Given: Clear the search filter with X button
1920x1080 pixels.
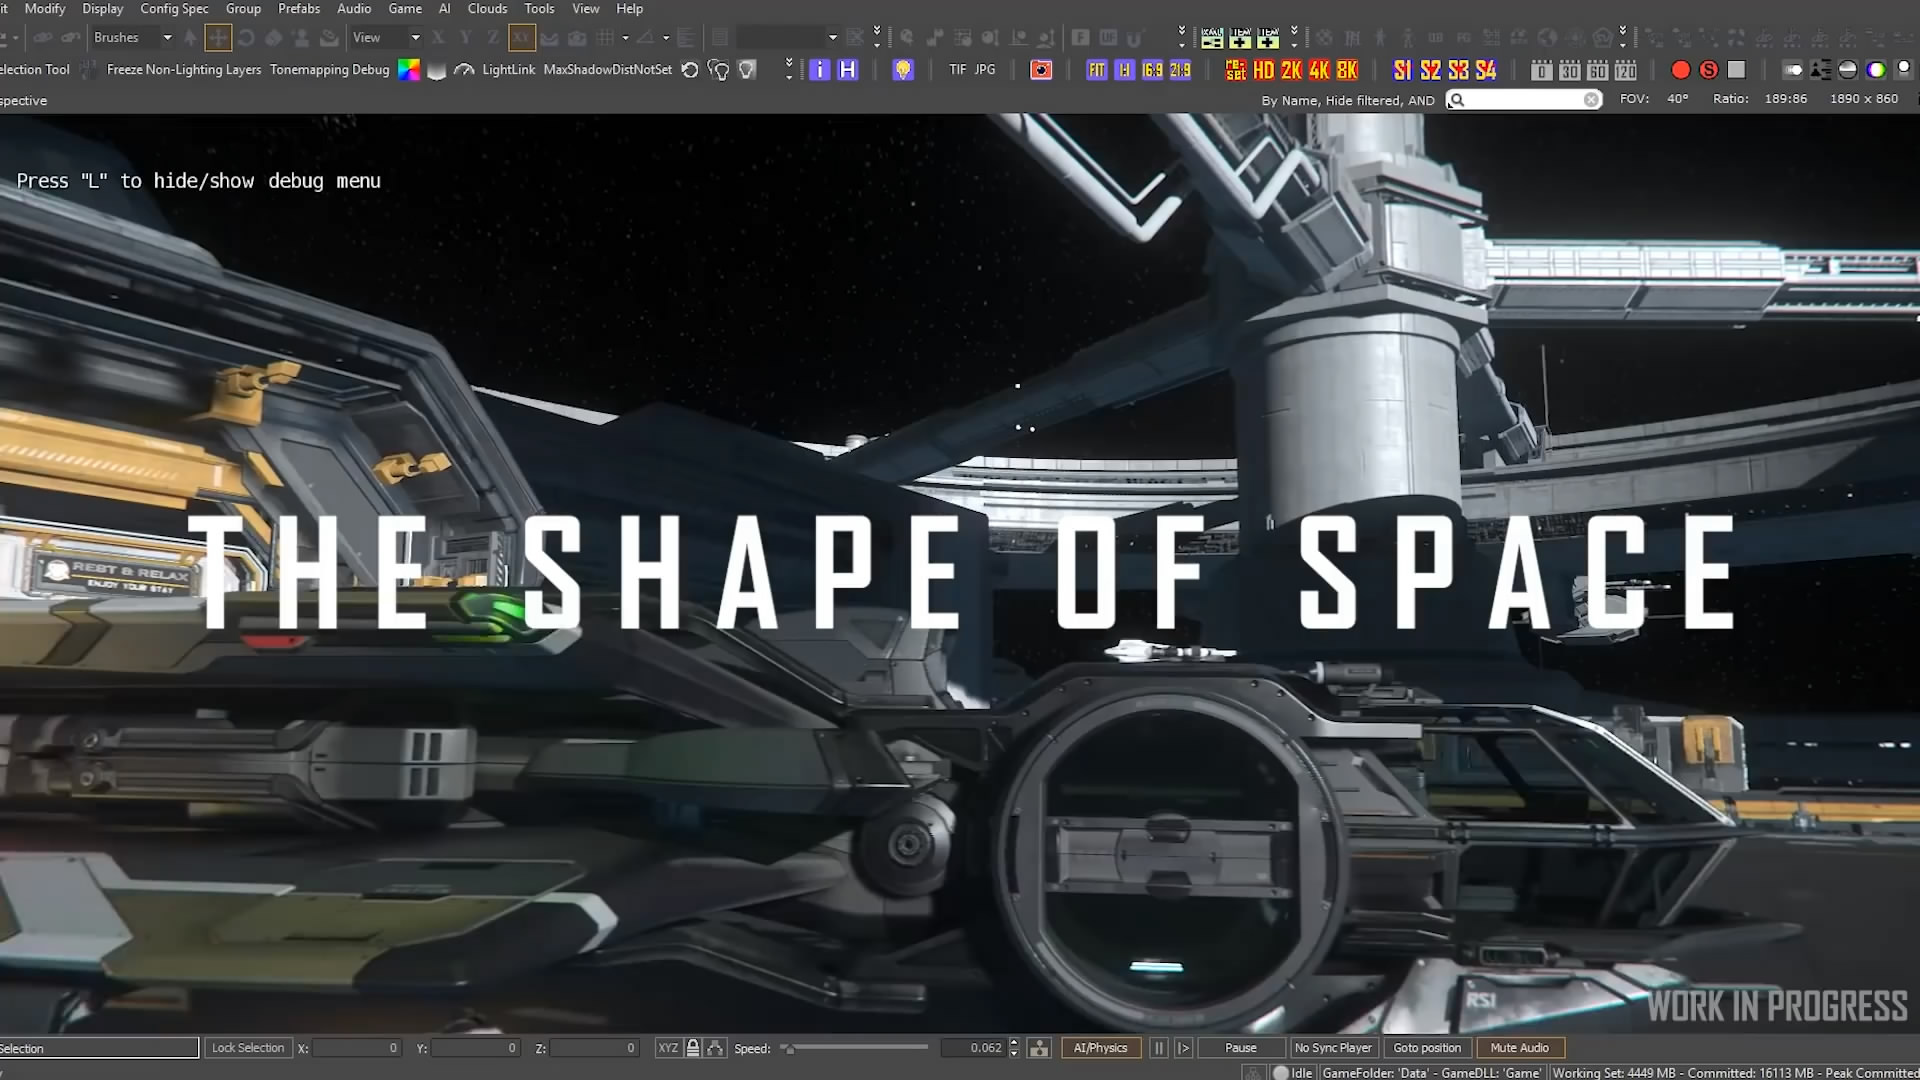Looking at the screenshot, I should pyautogui.click(x=1591, y=100).
